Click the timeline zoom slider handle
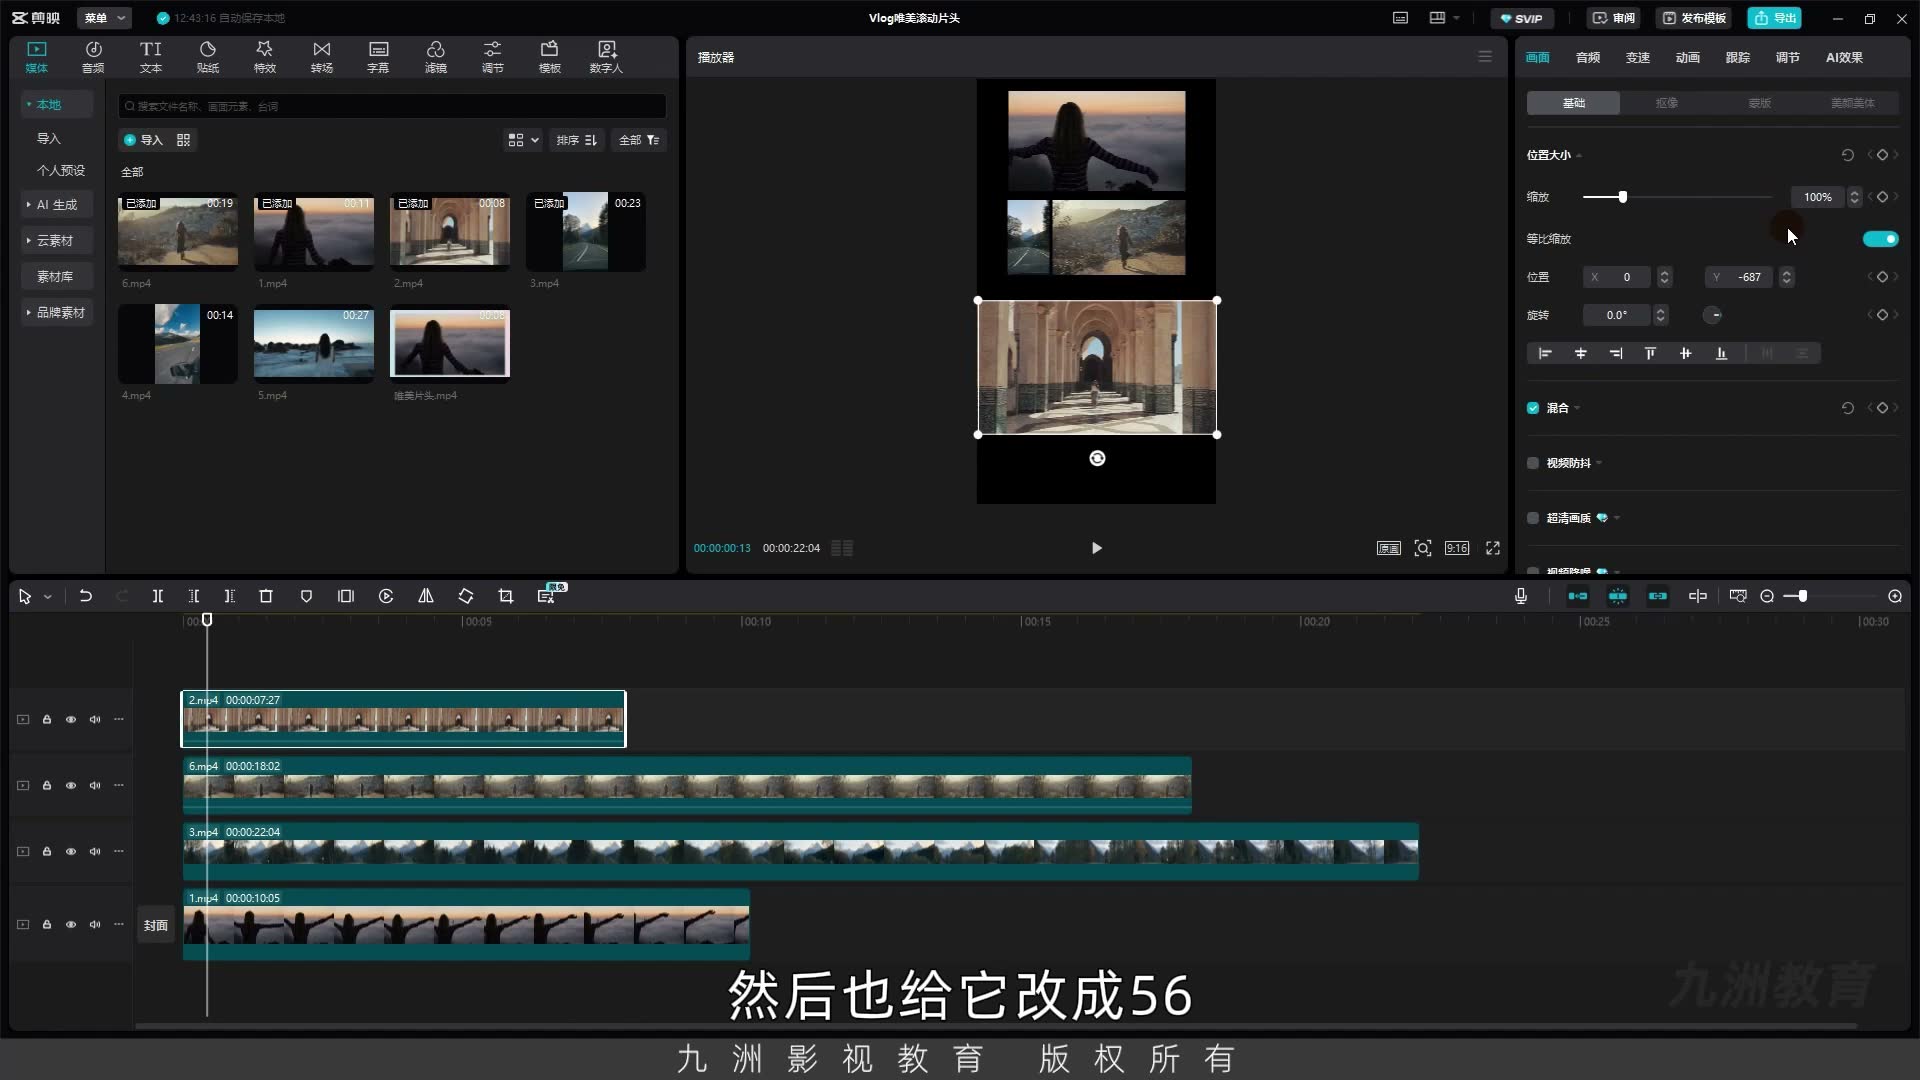This screenshot has width=1920, height=1080. [x=1803, y=596]
